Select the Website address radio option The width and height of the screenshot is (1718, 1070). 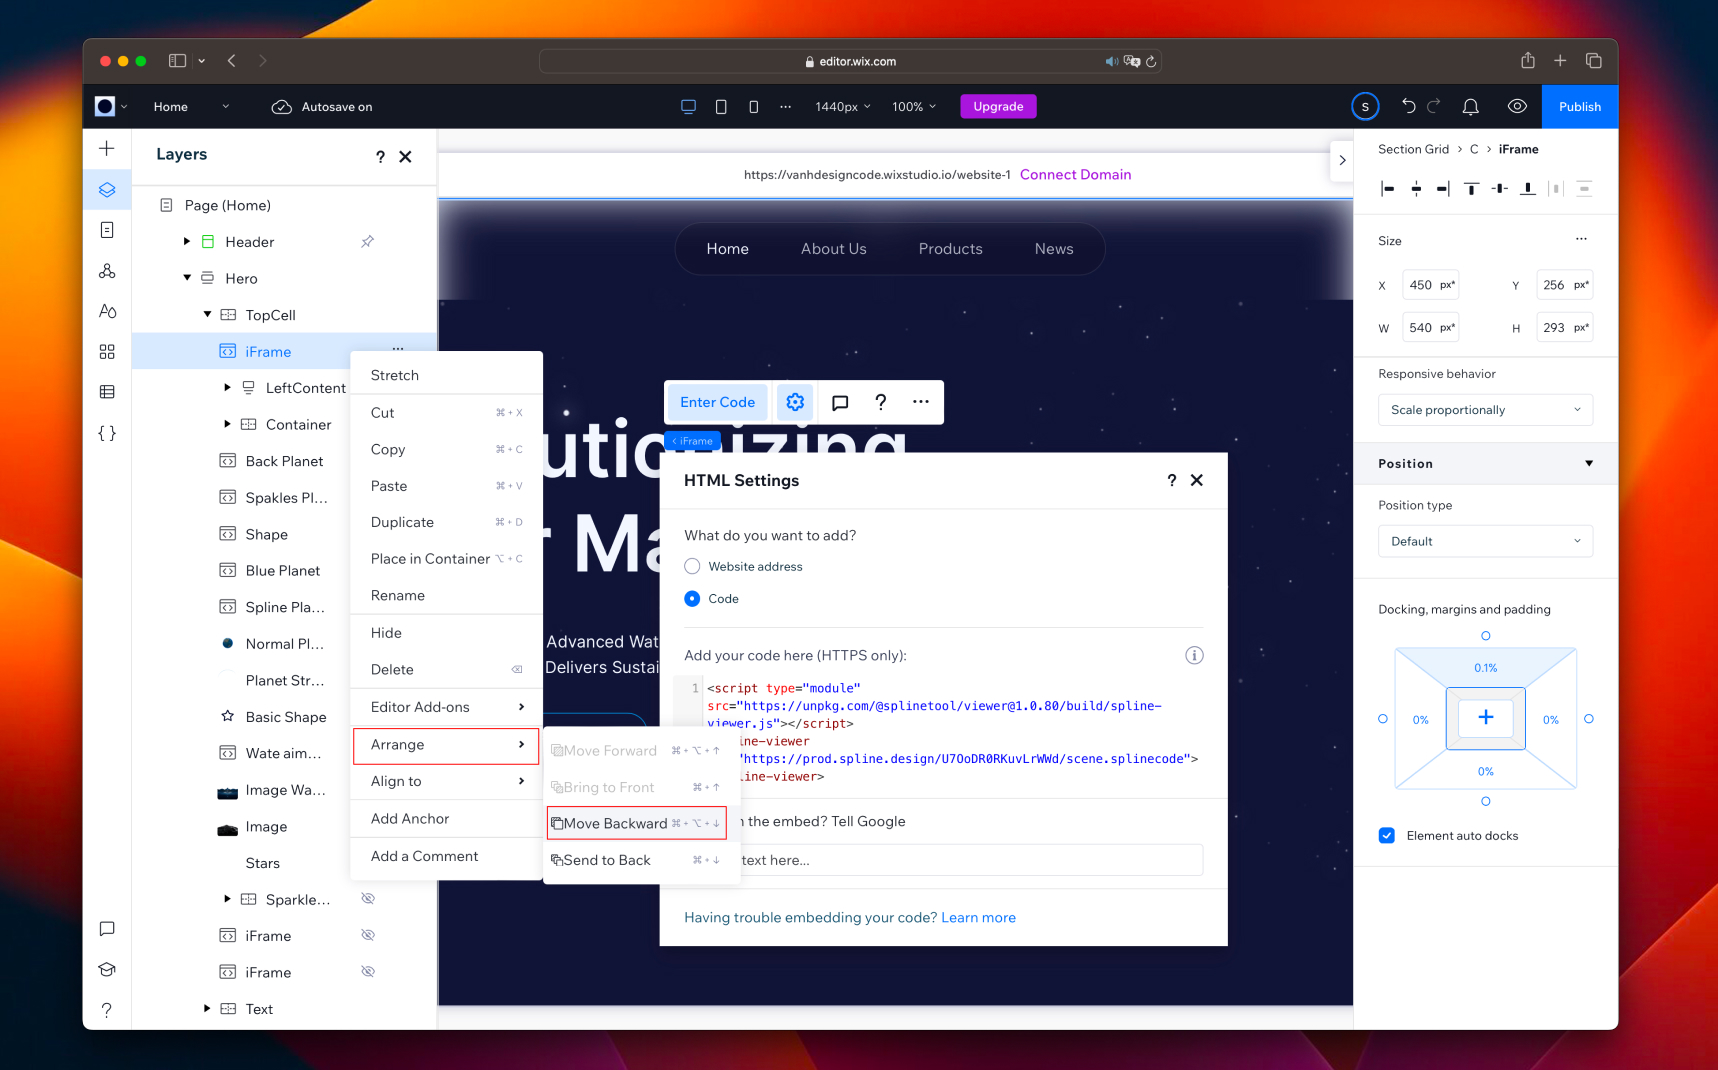tap(692, 566)
